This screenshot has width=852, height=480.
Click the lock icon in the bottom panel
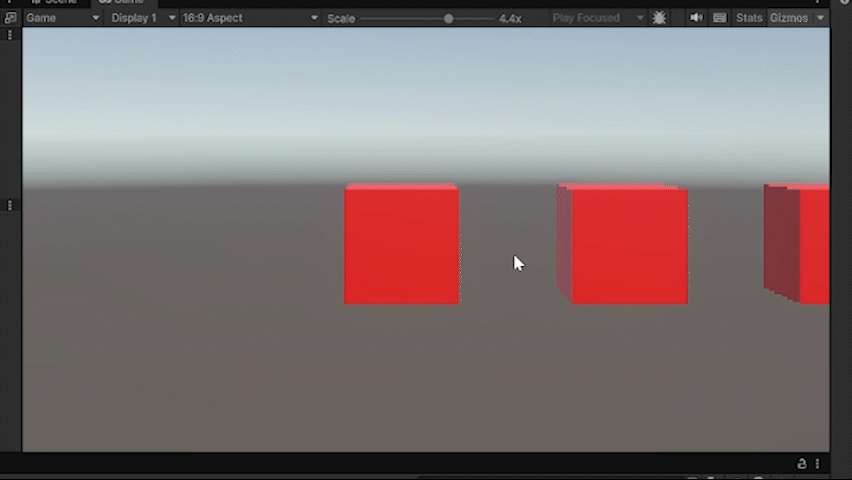click(x=801, y=464)
